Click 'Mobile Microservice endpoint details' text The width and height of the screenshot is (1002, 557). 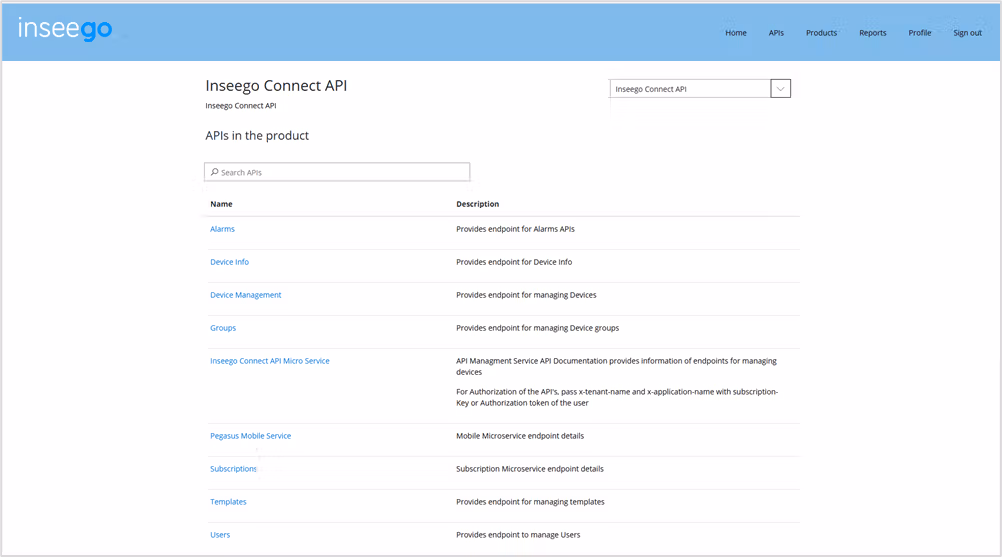pyautogui.click(x=520, y=436)
